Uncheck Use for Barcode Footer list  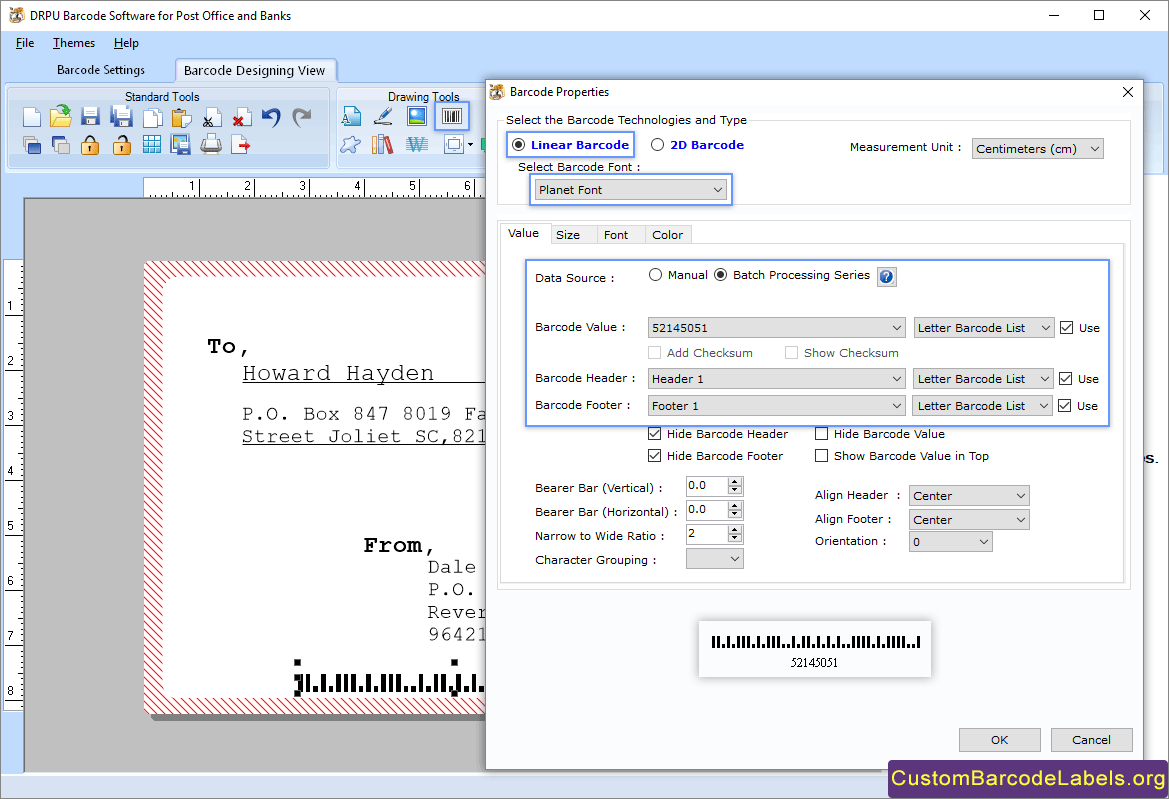point(1065,405)
